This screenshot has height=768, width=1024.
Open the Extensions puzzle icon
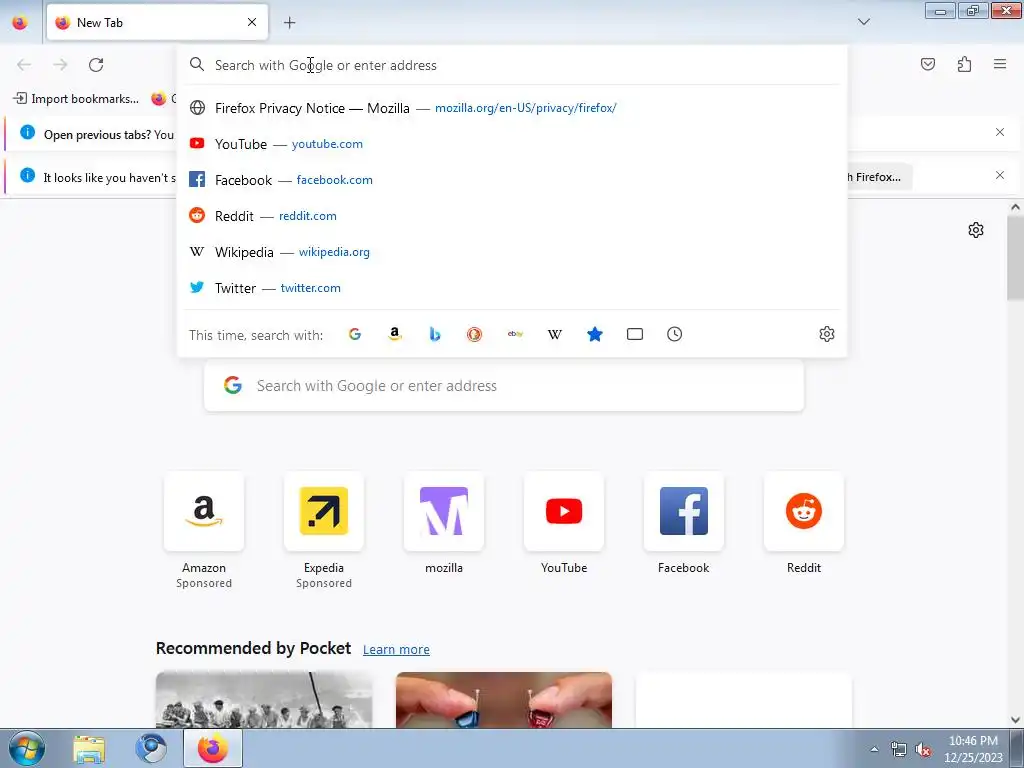tap(964, 64)
